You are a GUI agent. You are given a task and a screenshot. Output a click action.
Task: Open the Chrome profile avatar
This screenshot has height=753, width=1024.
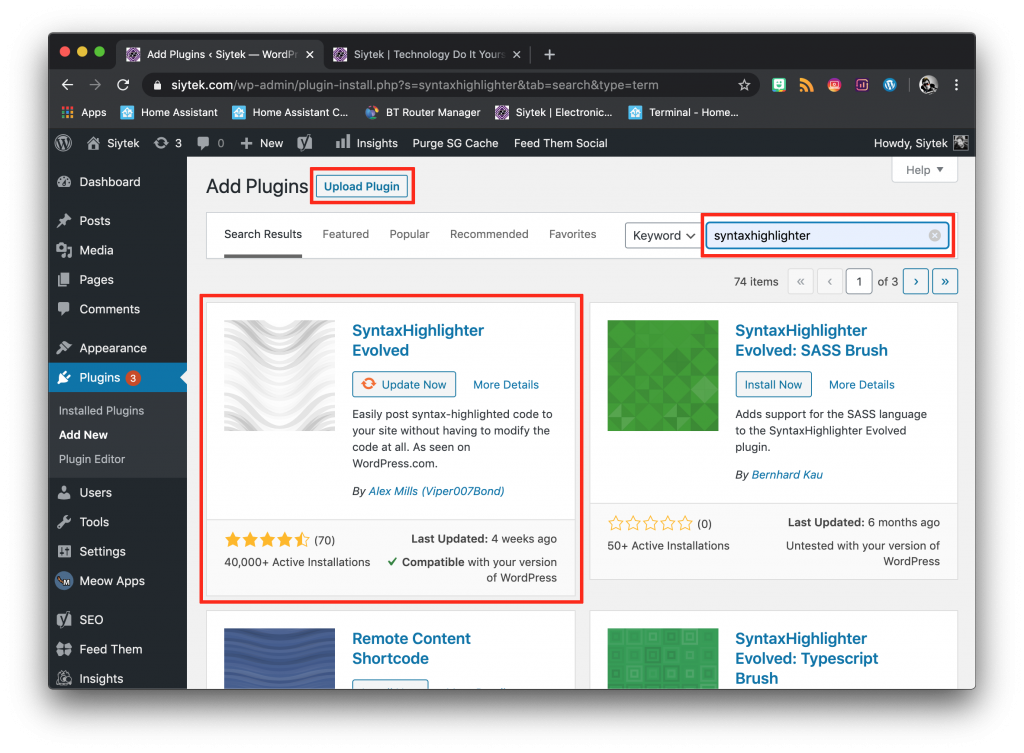pos(928,85)
